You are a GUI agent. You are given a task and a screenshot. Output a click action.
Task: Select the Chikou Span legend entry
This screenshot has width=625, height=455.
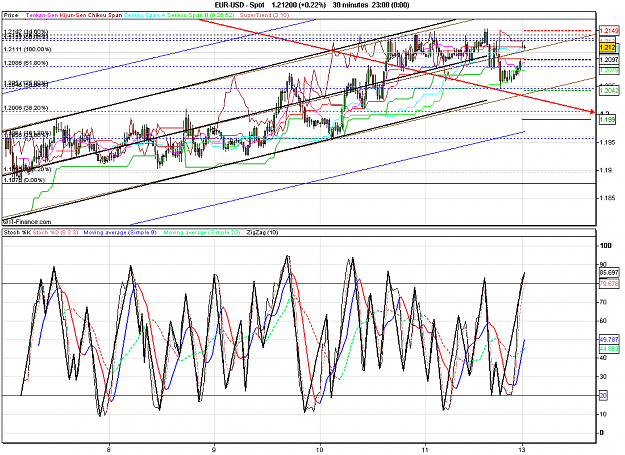pyautogui.click(x=105, y=15)
